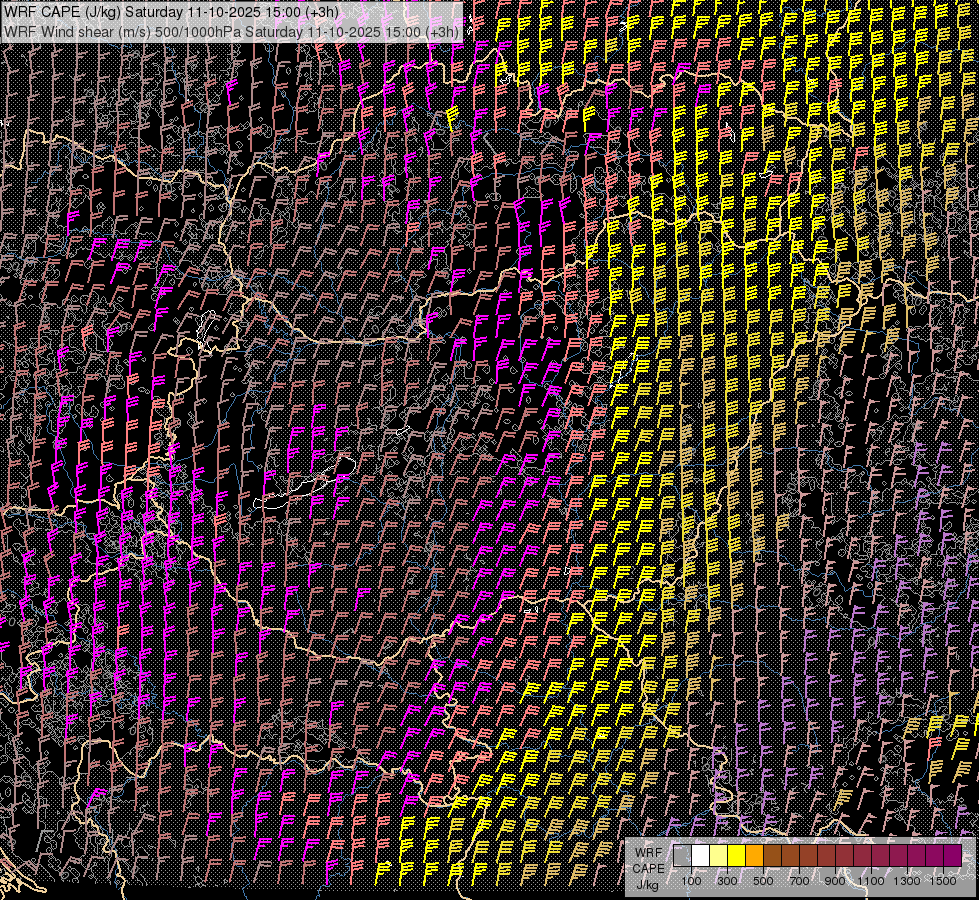Select the 1300 value on CAPE scale

click(x=907, y=881)
